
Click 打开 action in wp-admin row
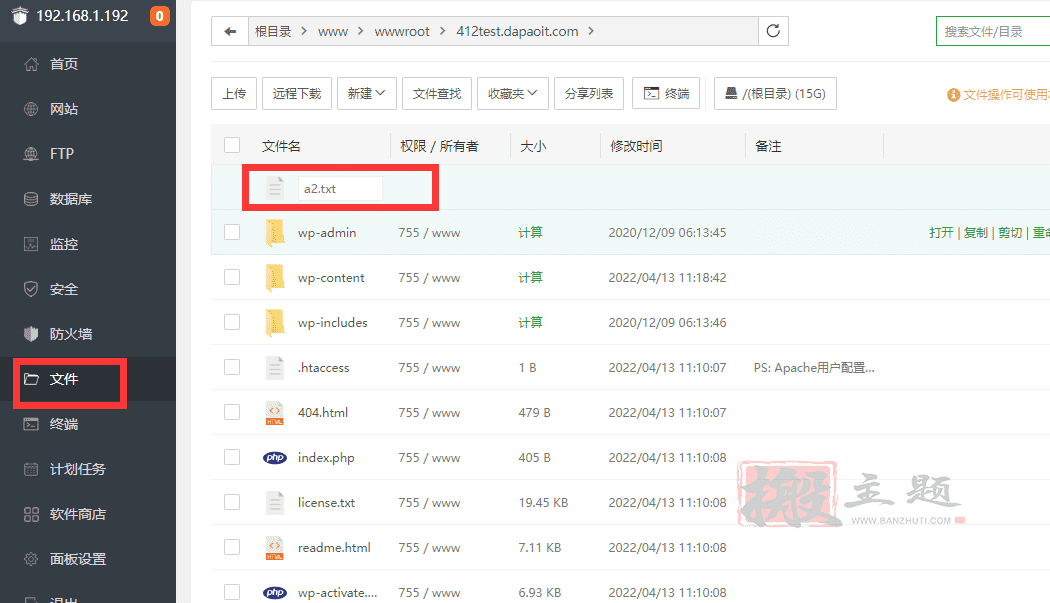point(941,232)
